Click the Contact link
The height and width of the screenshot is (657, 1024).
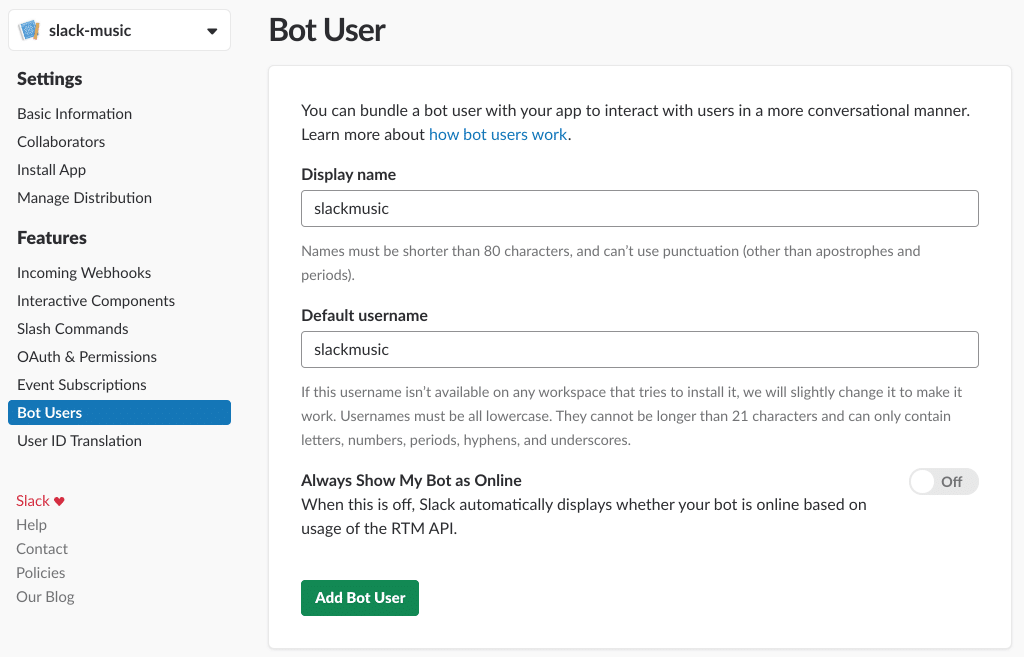click(42, 549)
